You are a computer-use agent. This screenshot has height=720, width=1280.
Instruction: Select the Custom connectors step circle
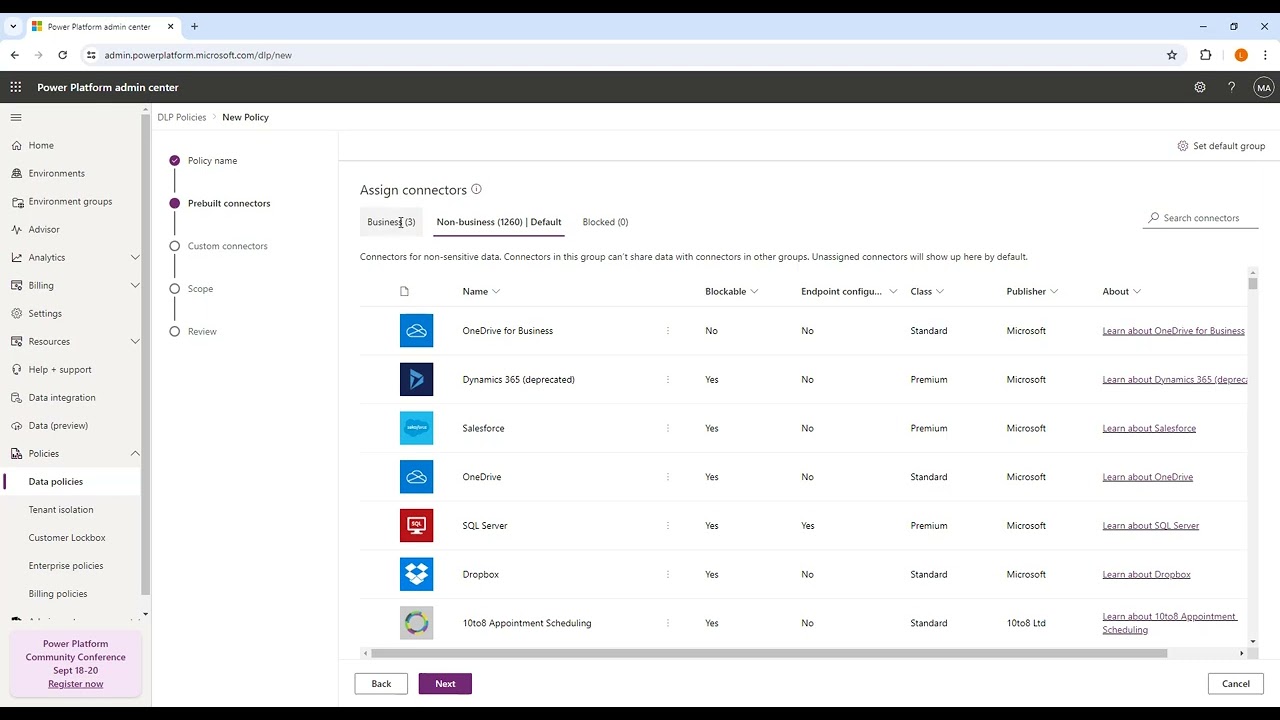pyautogui.click(x=175, y=246)
